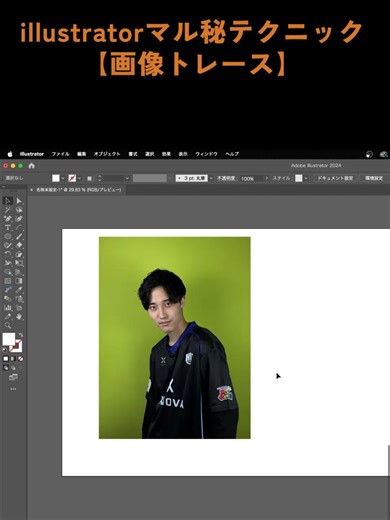Select the Gradient tool
390x520 pixels.
click(19, 281)
